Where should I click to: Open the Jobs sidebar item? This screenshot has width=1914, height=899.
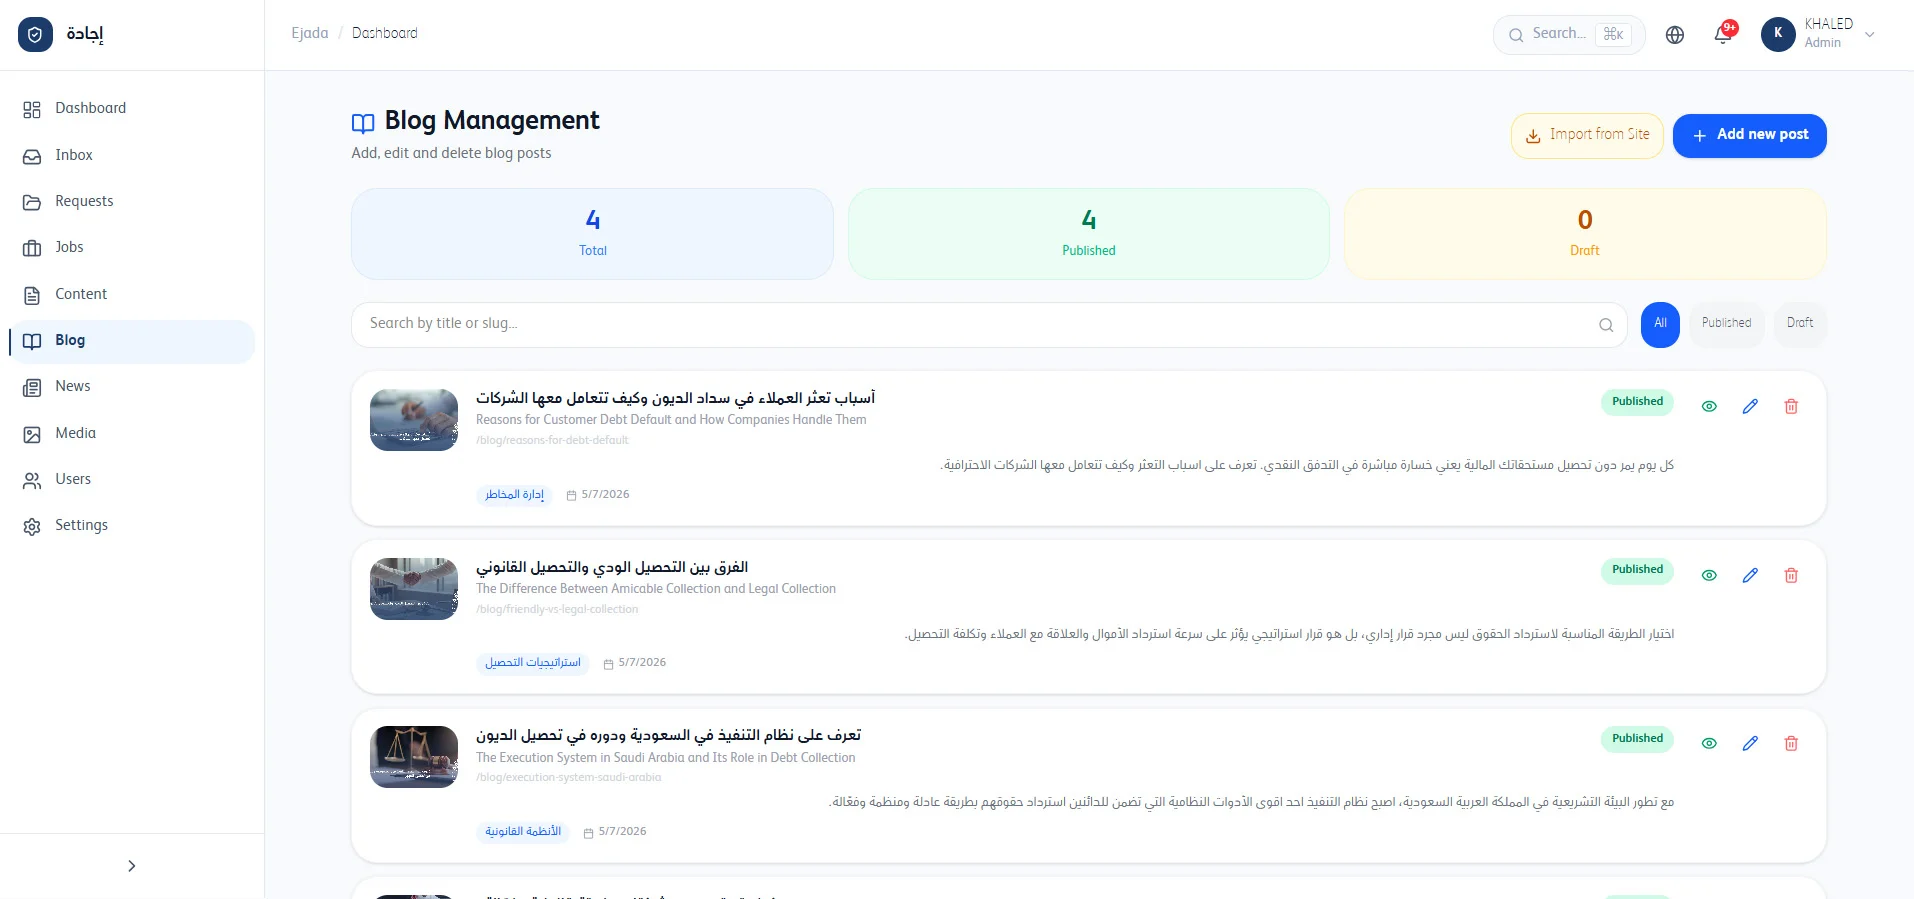point(132,247)
